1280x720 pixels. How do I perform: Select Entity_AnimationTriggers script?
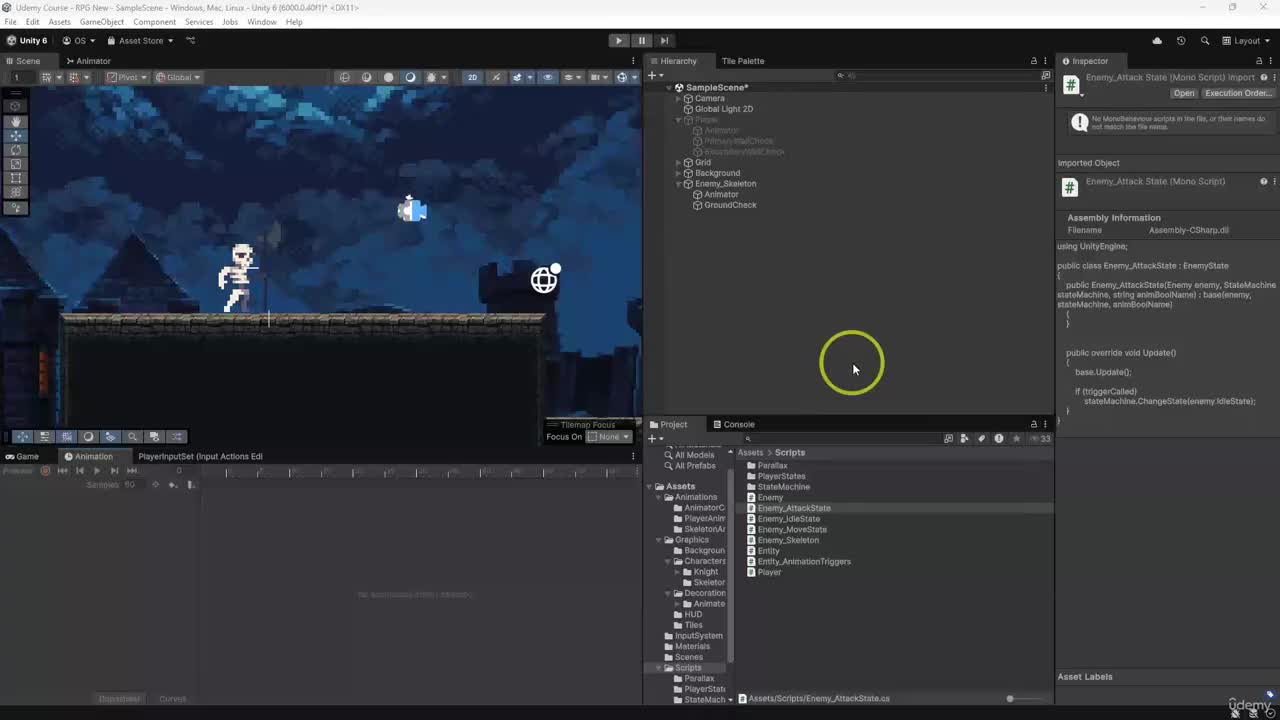pos(804,562)
